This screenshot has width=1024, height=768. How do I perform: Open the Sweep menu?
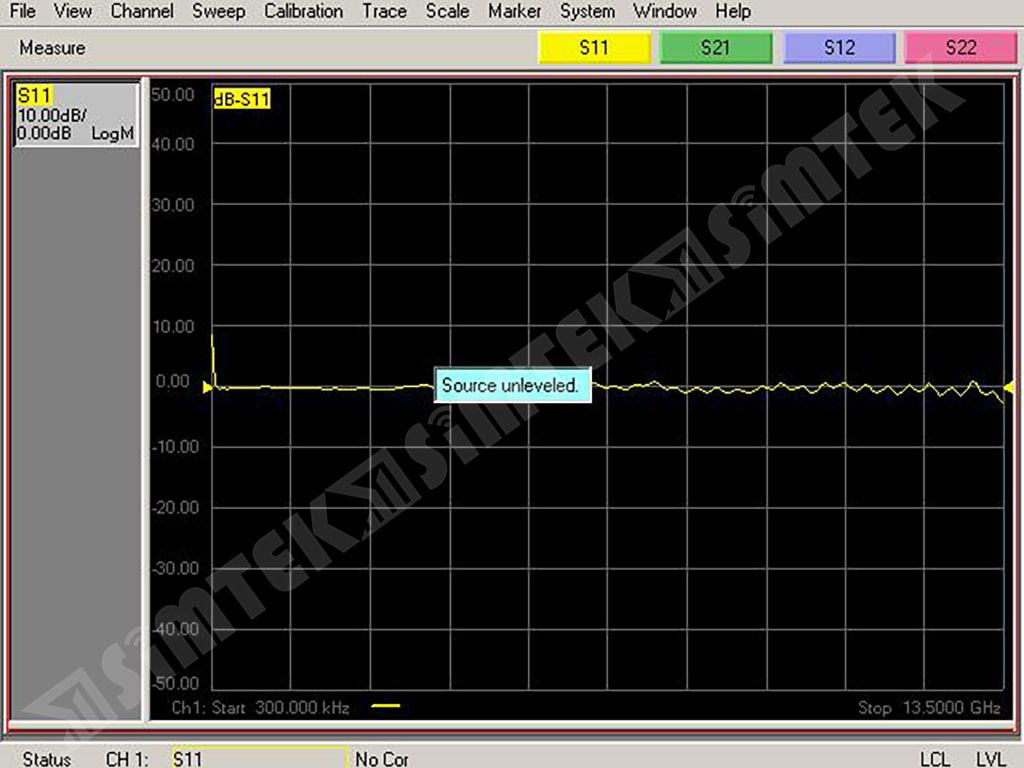pyautogui.click(x=219, y=11)
